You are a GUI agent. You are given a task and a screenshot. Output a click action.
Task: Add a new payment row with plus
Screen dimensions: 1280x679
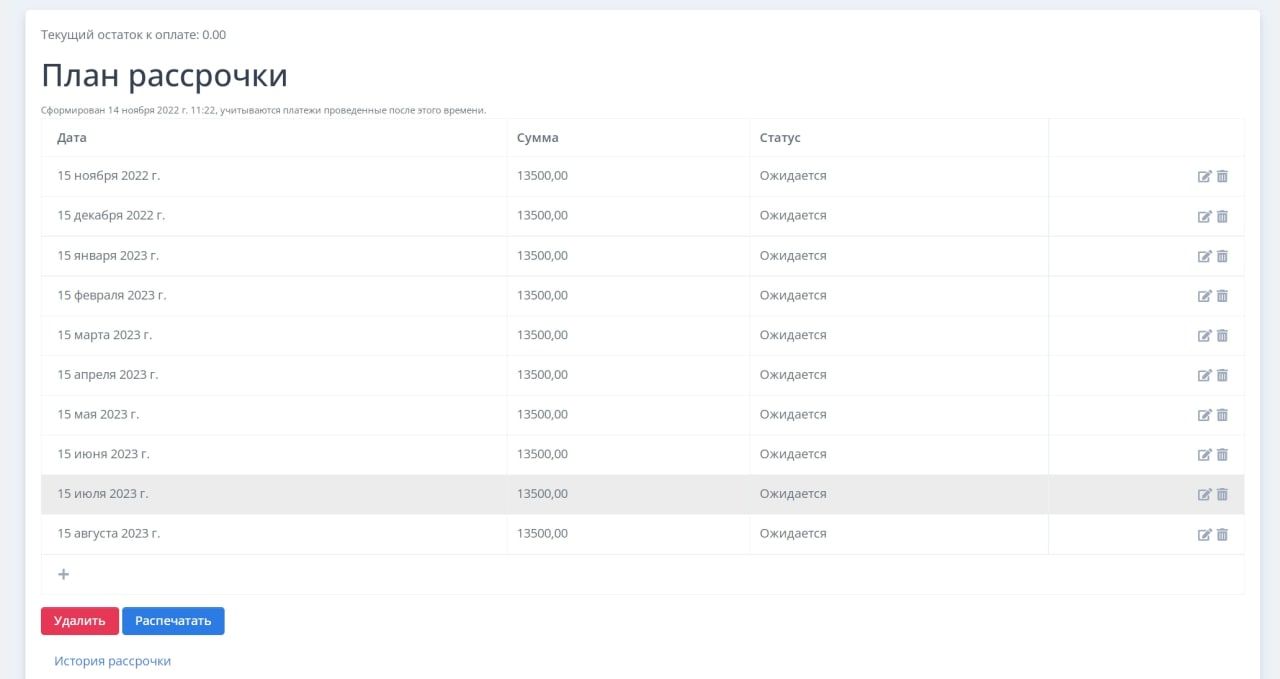click(x=64, y=574)
